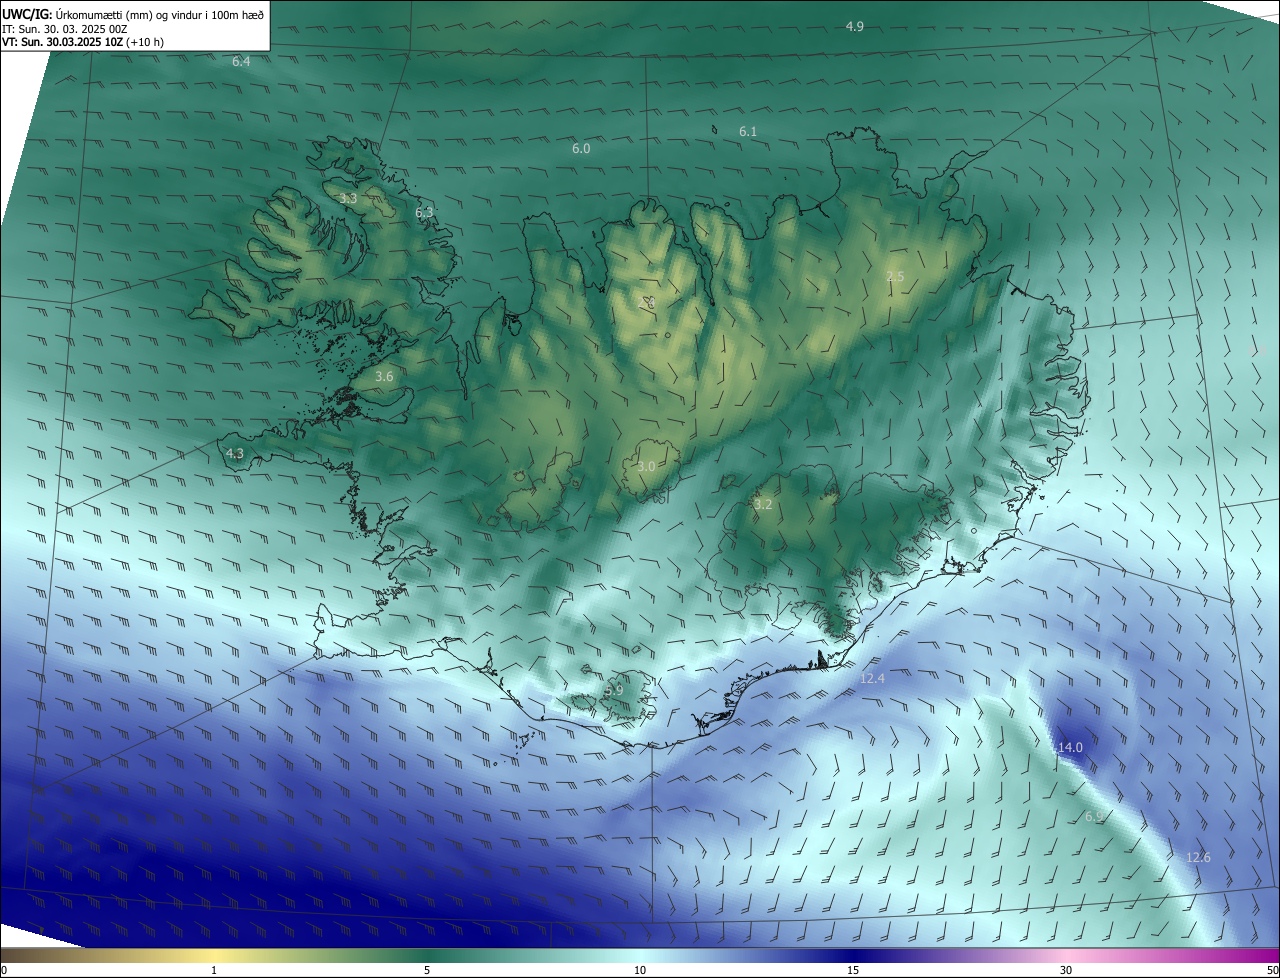
Task: Select the initial time line 'IT: Sun. 30. 03. 2025 00Z'
Action: pyautogui.click(x=65, y=29)
